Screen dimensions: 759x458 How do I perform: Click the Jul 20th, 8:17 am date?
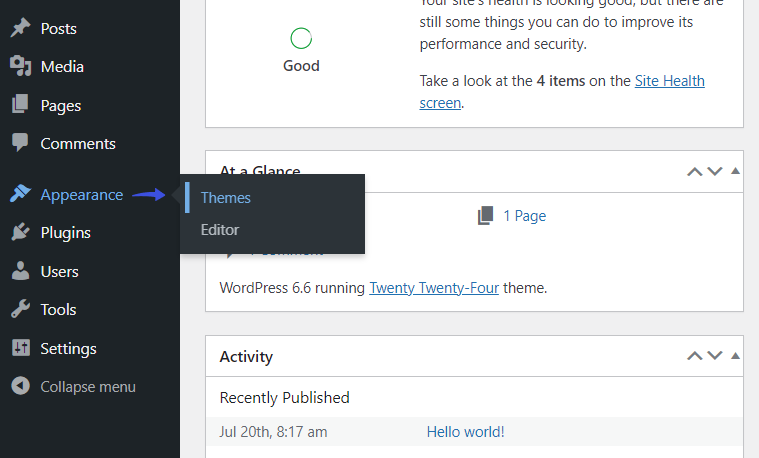pyautogui.click(x=273, y=431)
